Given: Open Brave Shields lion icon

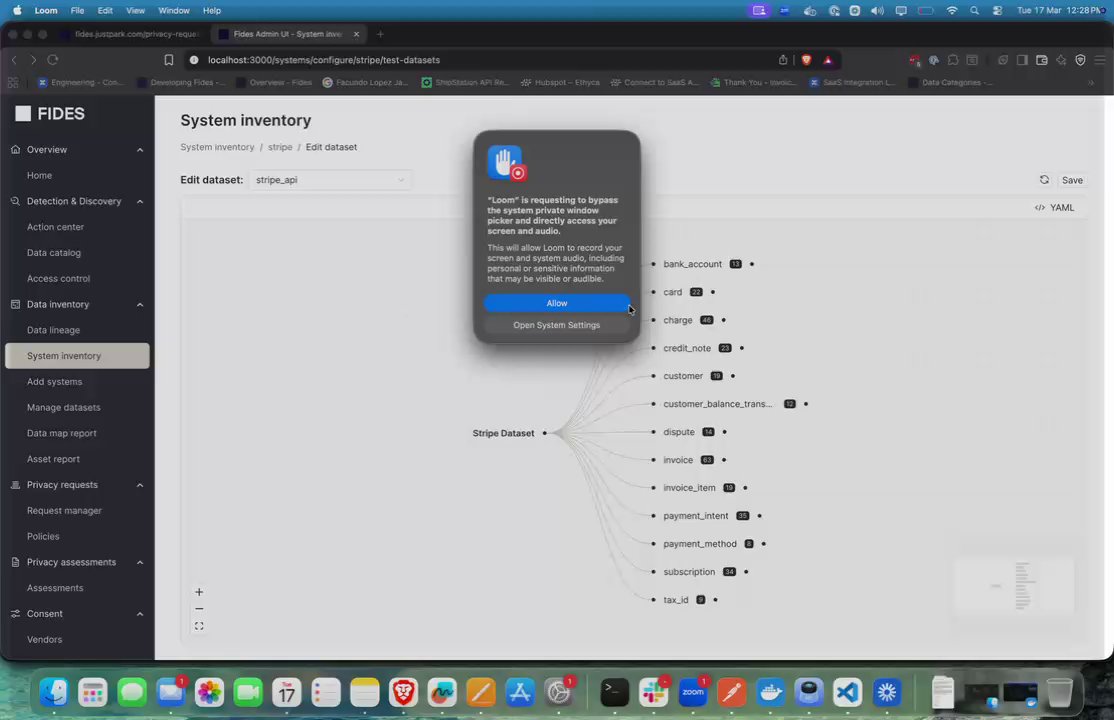Looking at the screenshot, I should click(806, 60).
